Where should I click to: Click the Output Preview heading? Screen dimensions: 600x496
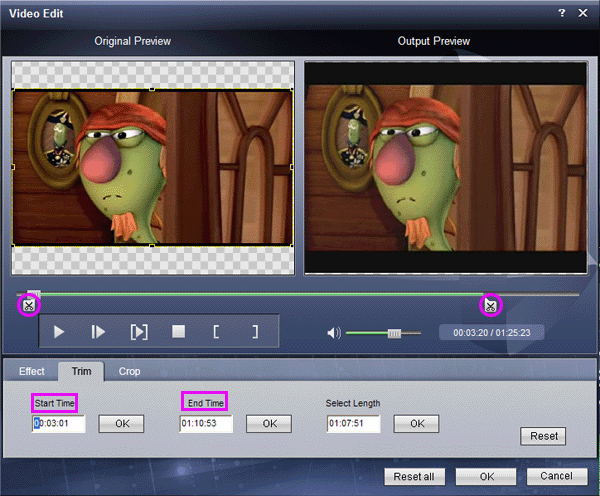(x=434, y=41)
